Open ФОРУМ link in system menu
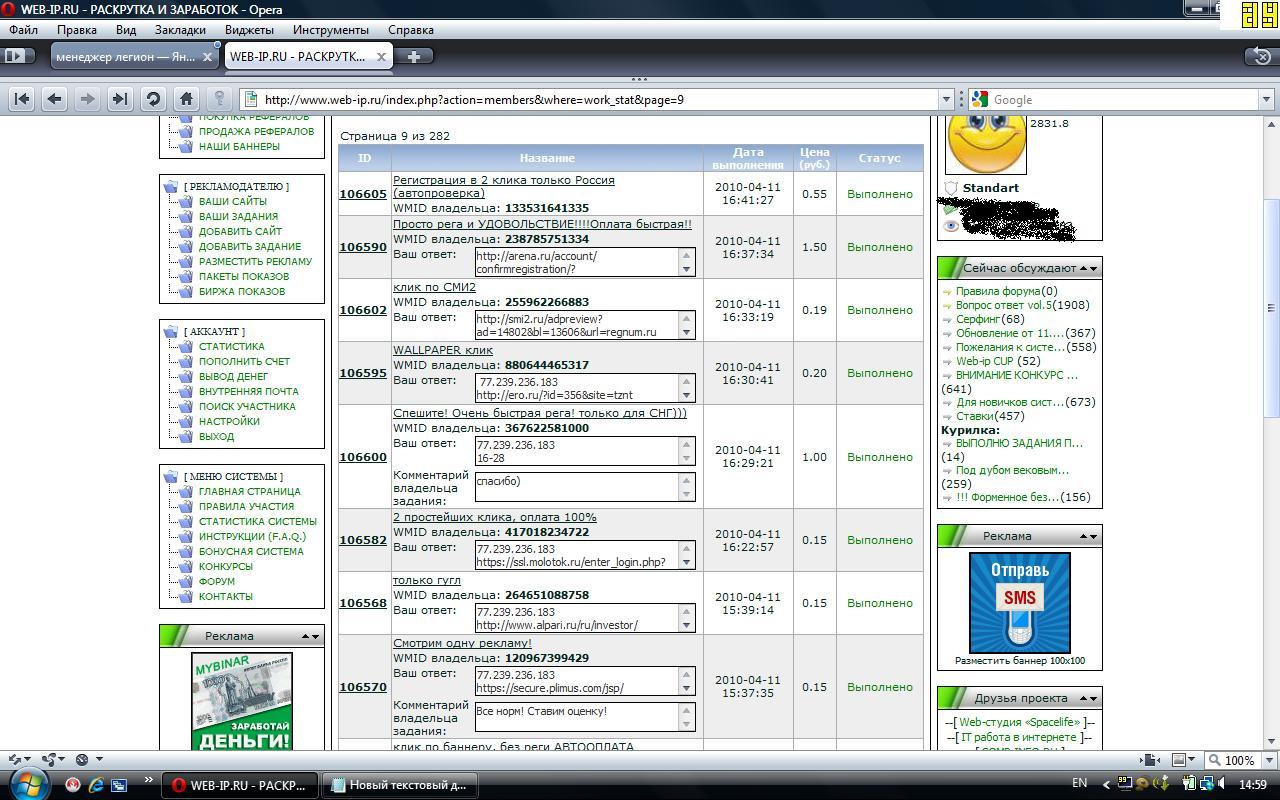 (x=217, y=581)
